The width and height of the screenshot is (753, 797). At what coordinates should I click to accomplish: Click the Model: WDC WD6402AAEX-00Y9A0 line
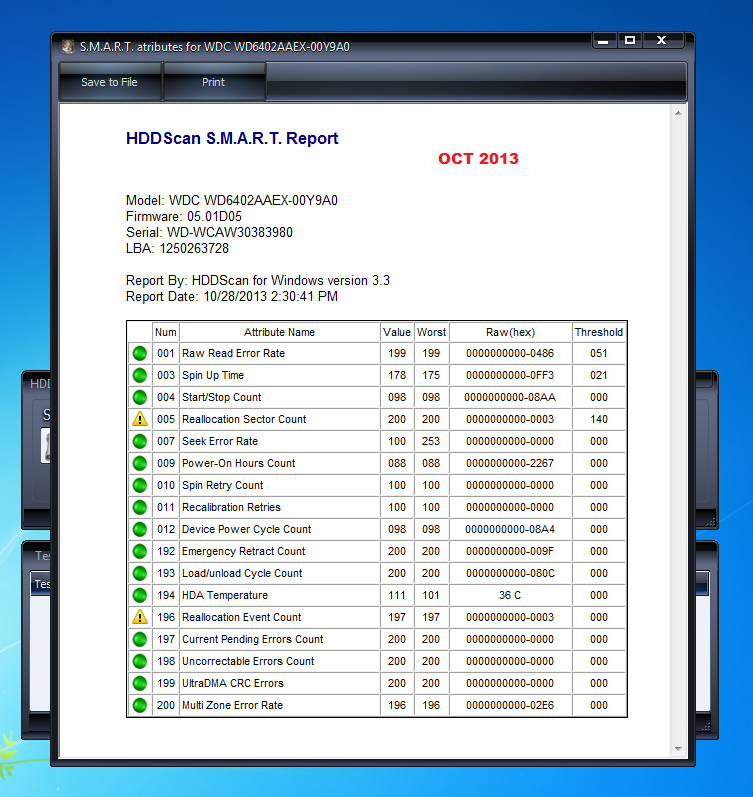click(x=232, y=200)
